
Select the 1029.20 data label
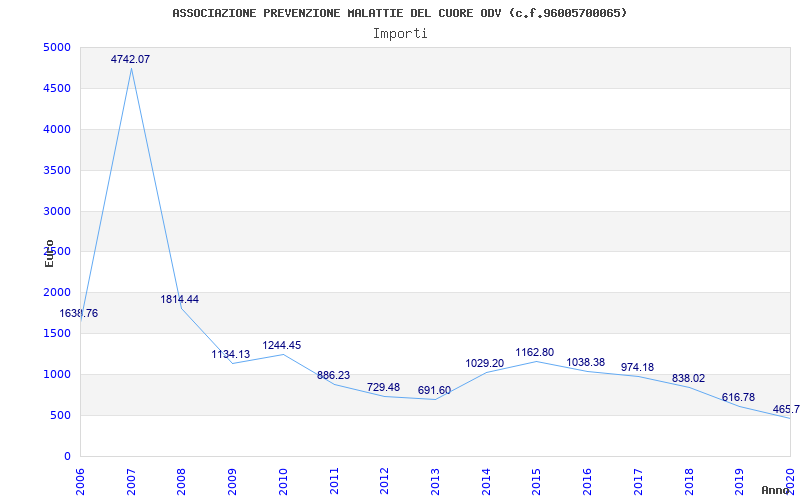[485, 364]
